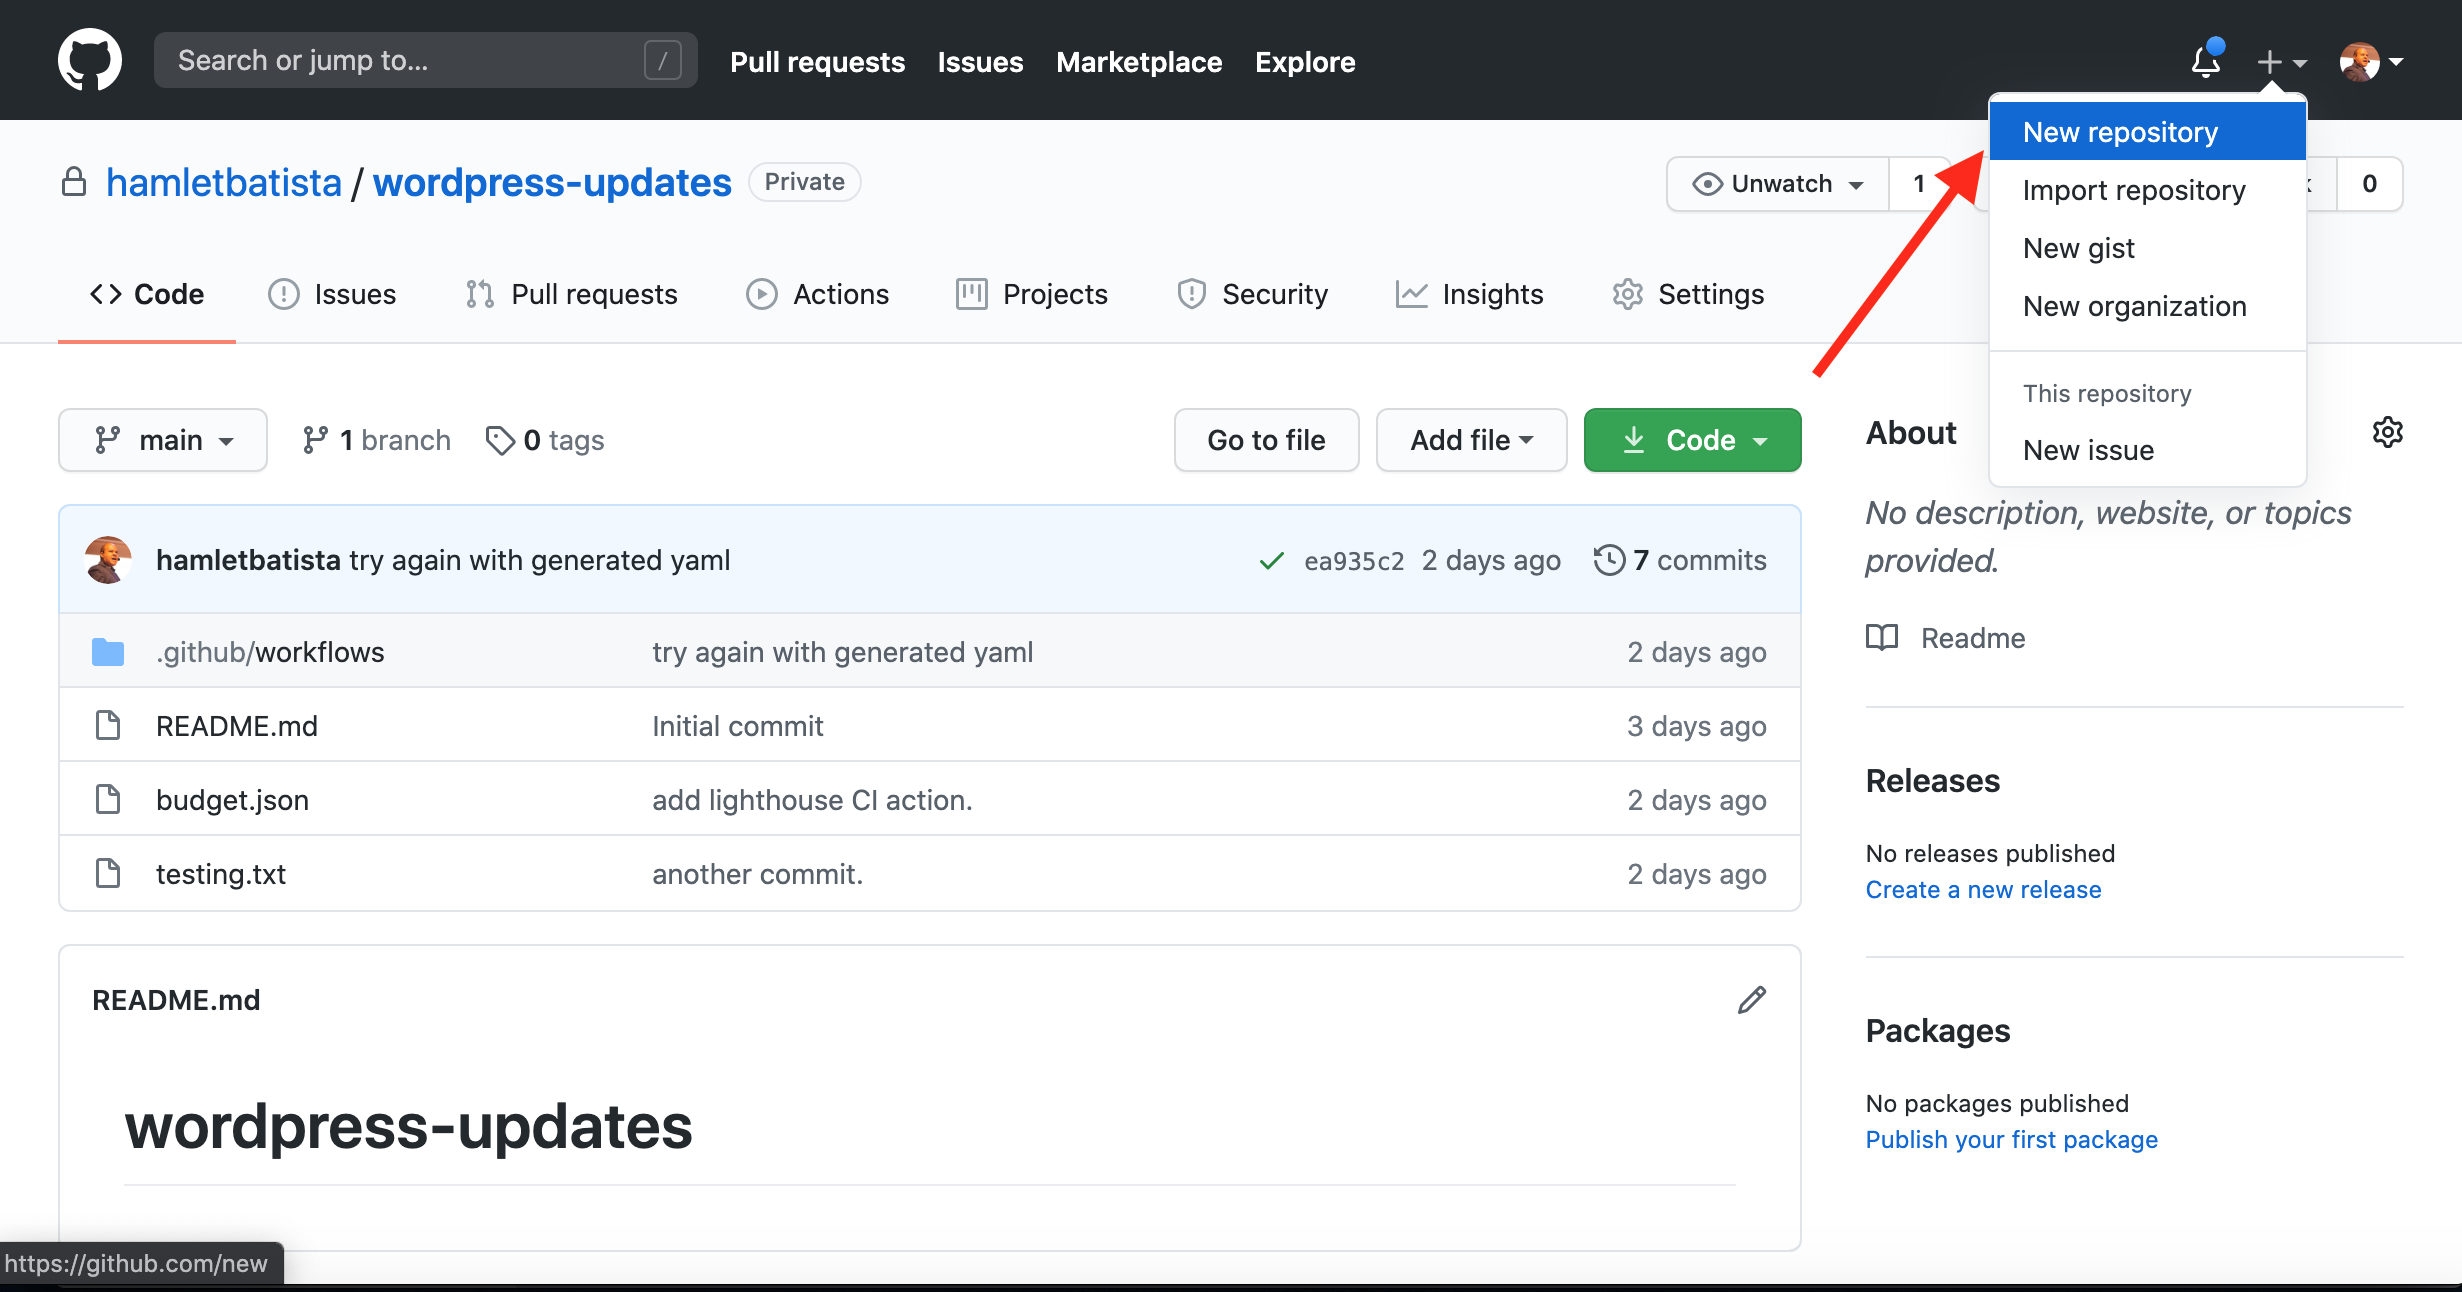This screenshot has height=1292, width=2462.
Task: Open the green Code dropdown
Action: (x=1692, y=440)
